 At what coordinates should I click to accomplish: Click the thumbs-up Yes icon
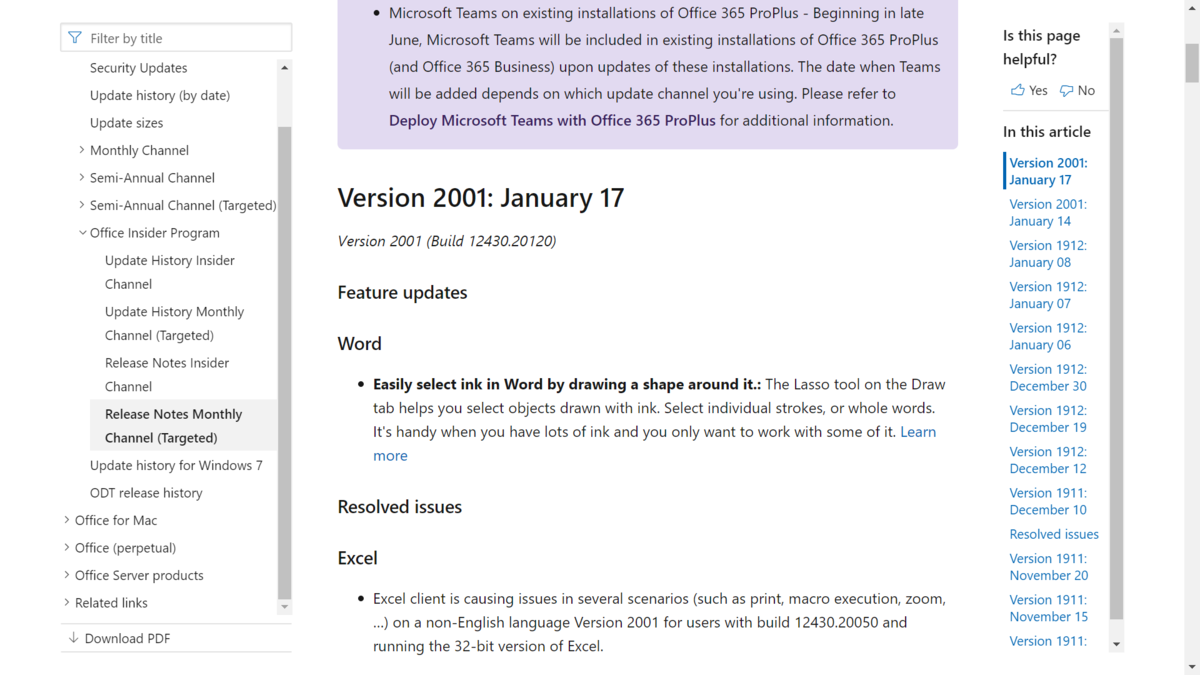pyautogui.click(x=1017, y=90)
